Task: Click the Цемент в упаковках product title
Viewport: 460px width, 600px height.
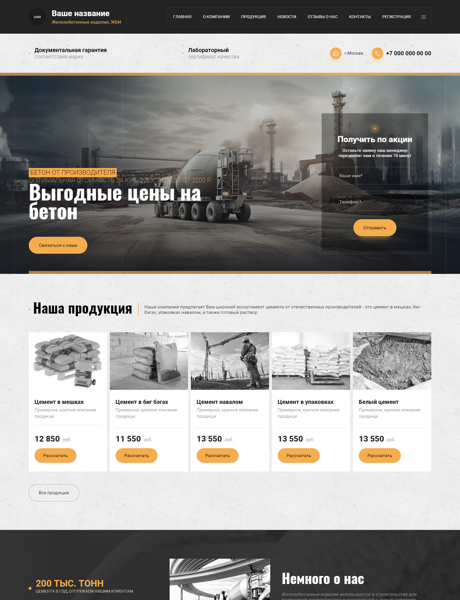Action: click(x=305, y=402)
